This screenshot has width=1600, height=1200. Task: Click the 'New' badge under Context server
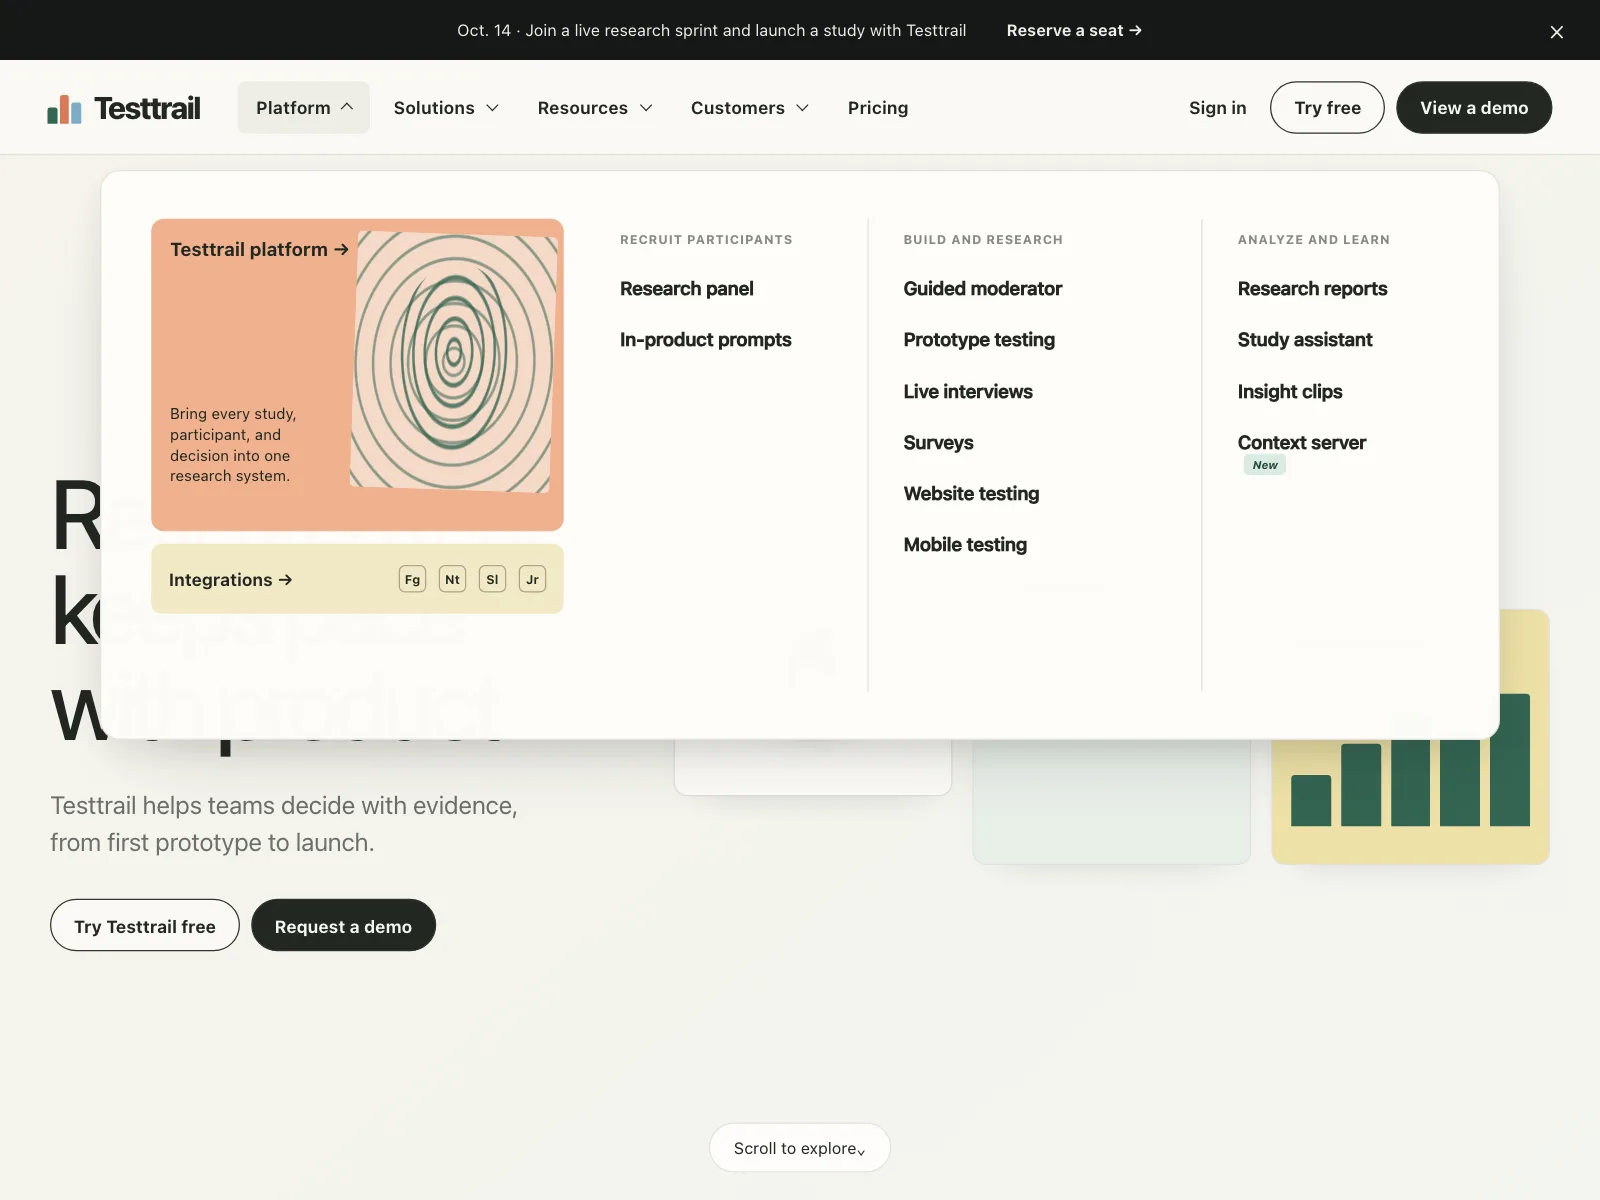[1265, 465]
